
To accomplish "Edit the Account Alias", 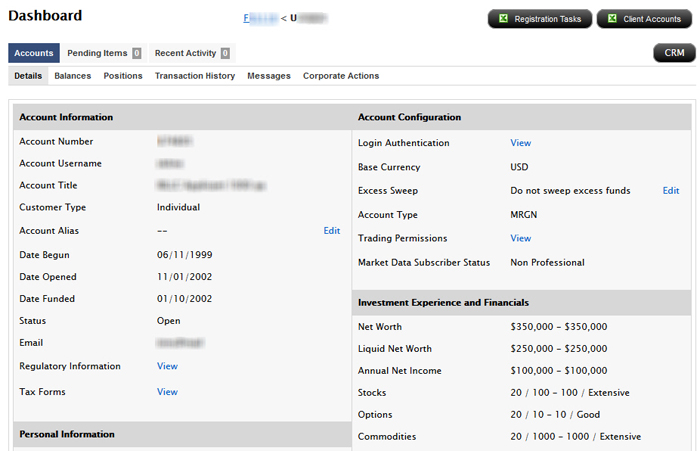I will 332,231.
